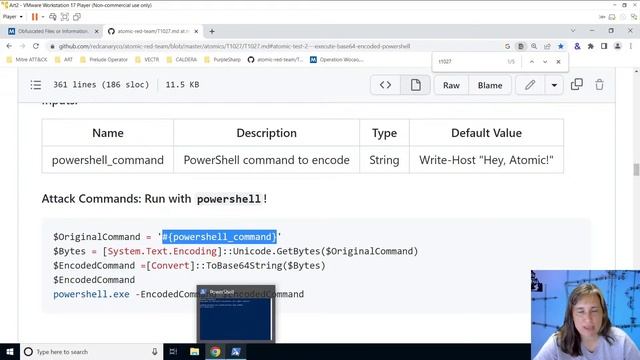Switch to PowerShell on the taskbar

coord(236,351)
